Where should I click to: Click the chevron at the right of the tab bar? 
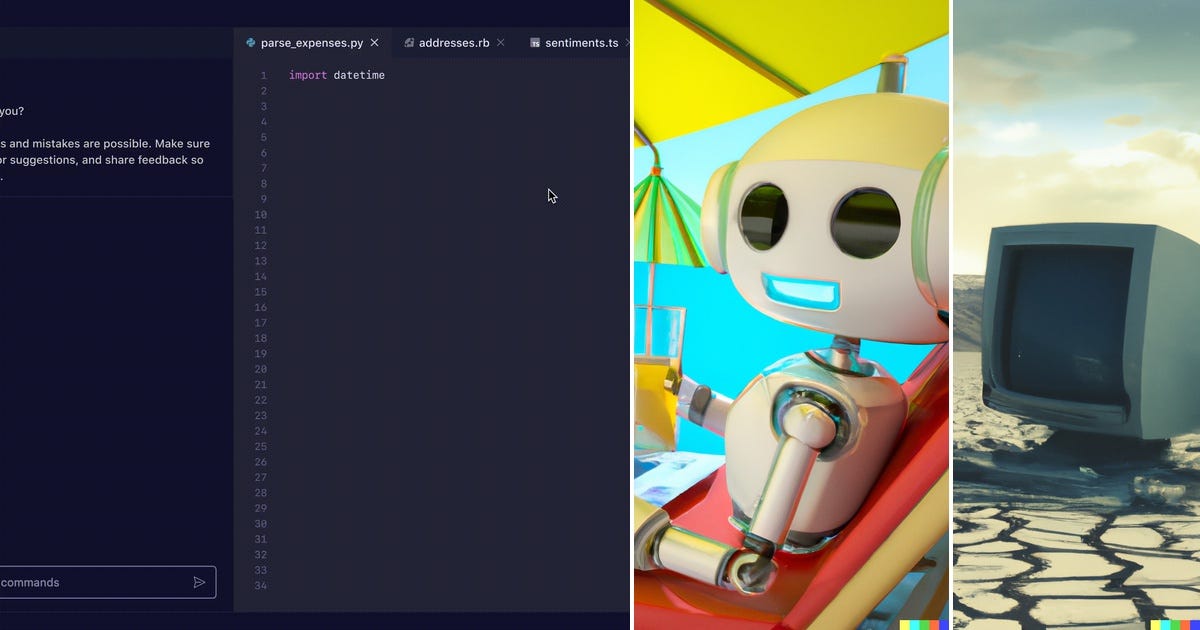pos(626,44)
